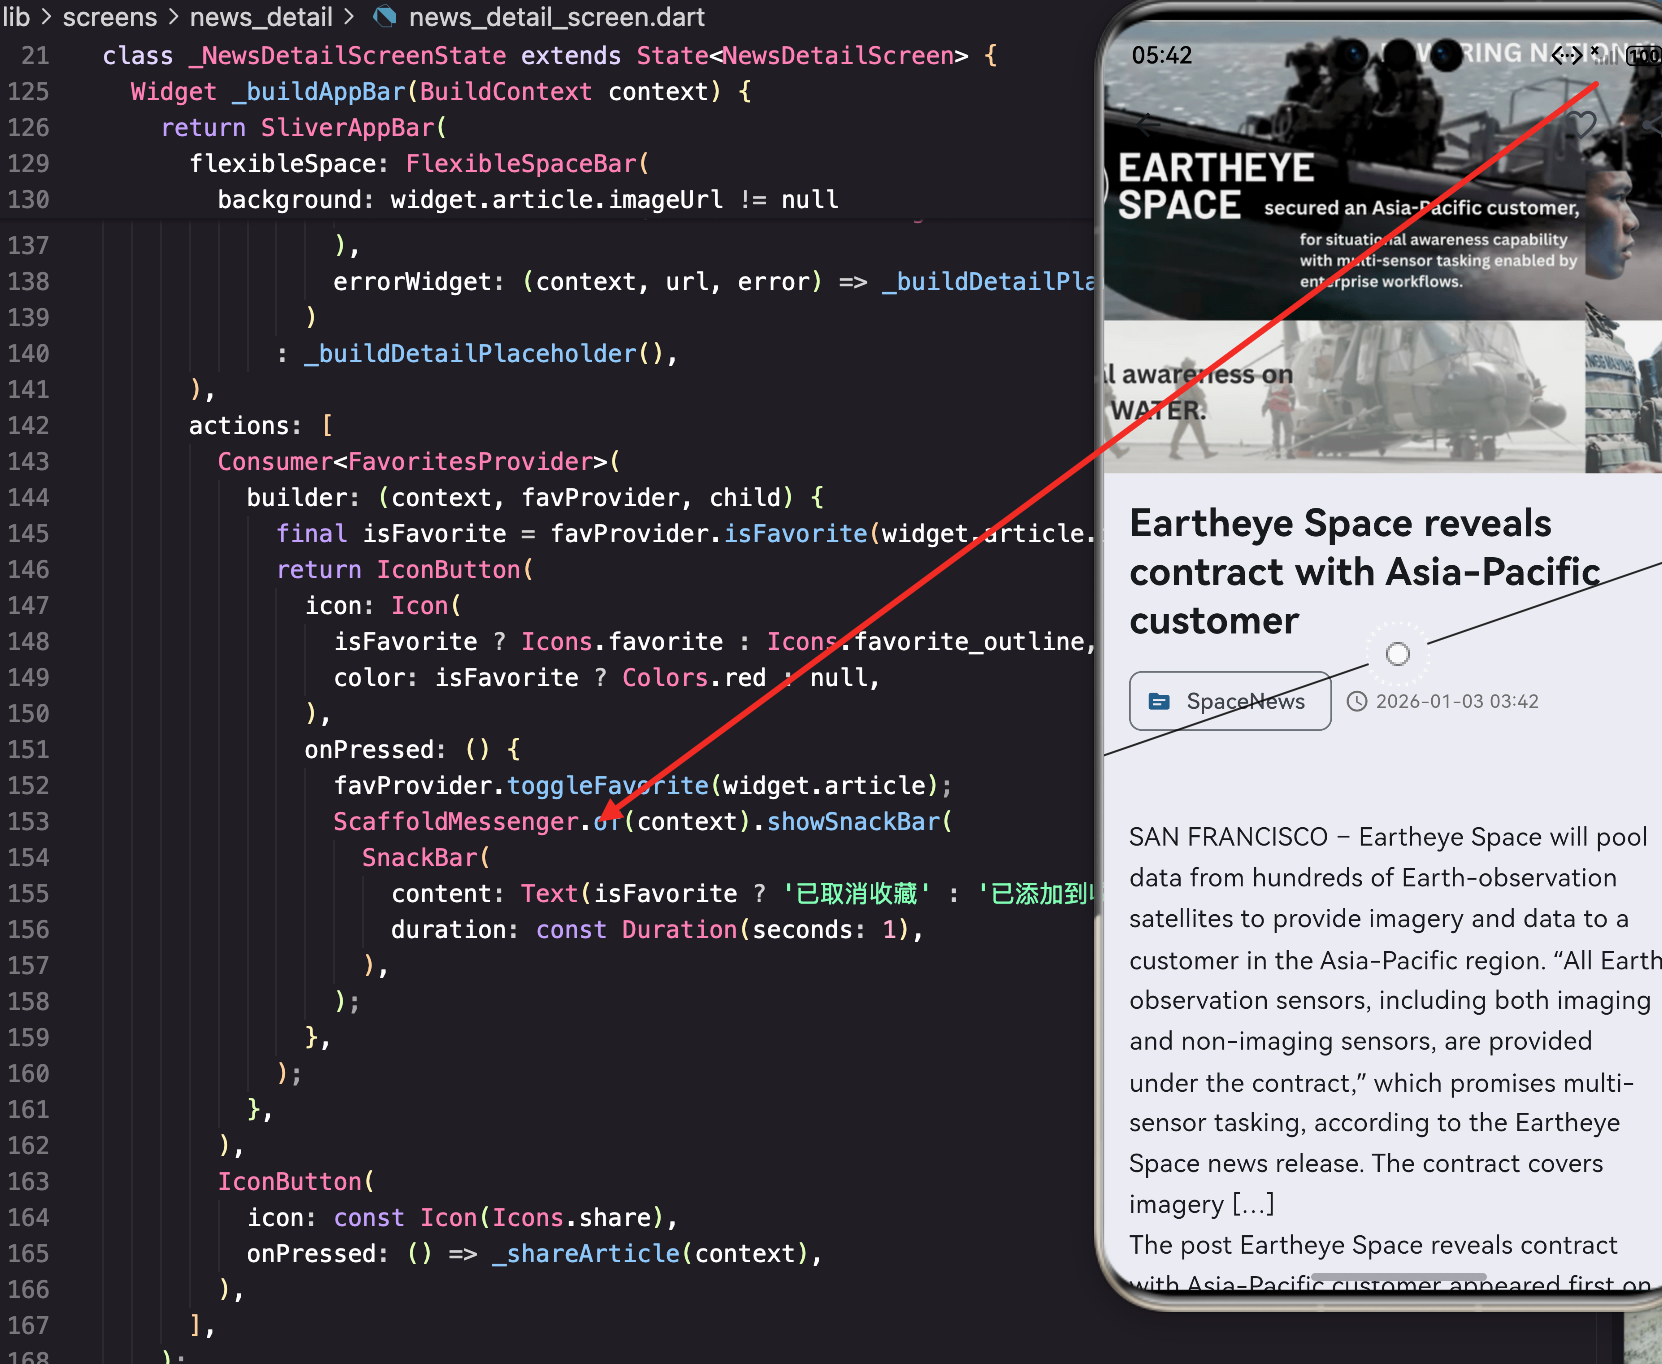Click the _shareArticle function reference
The height and width of the screenshot is (1364, 1662).
pyautogui.click(x=586, y=1253)
